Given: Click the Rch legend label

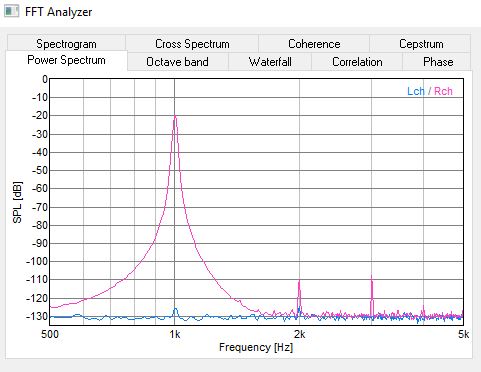Looking at the screenshot, I should pos(443,91).
